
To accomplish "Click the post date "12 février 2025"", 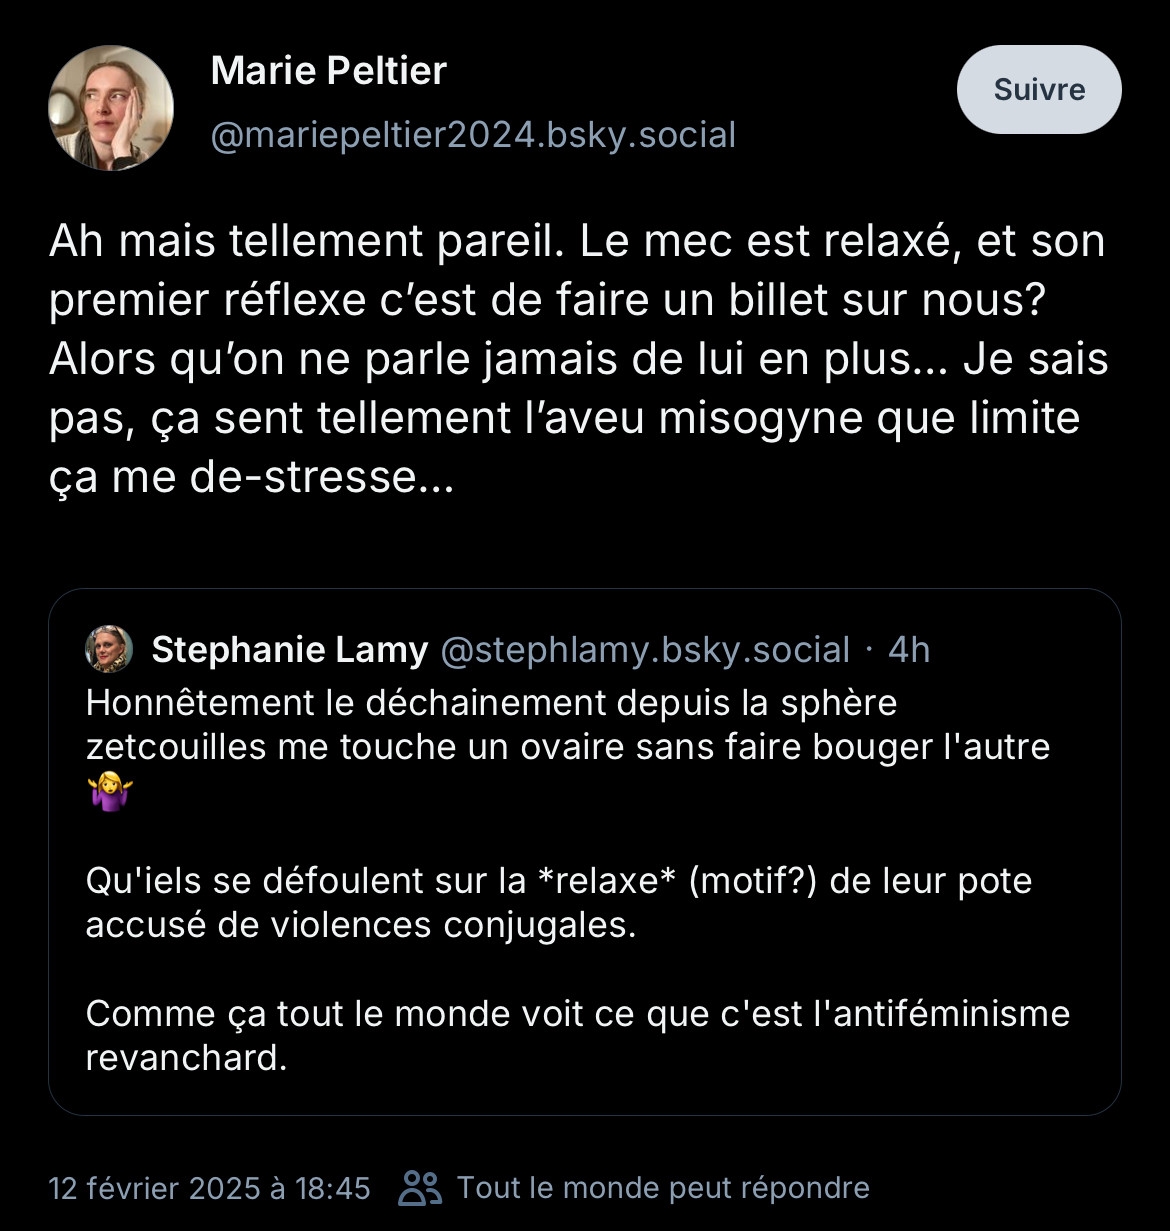I will pyautogui.click(x=155, y=1188).
